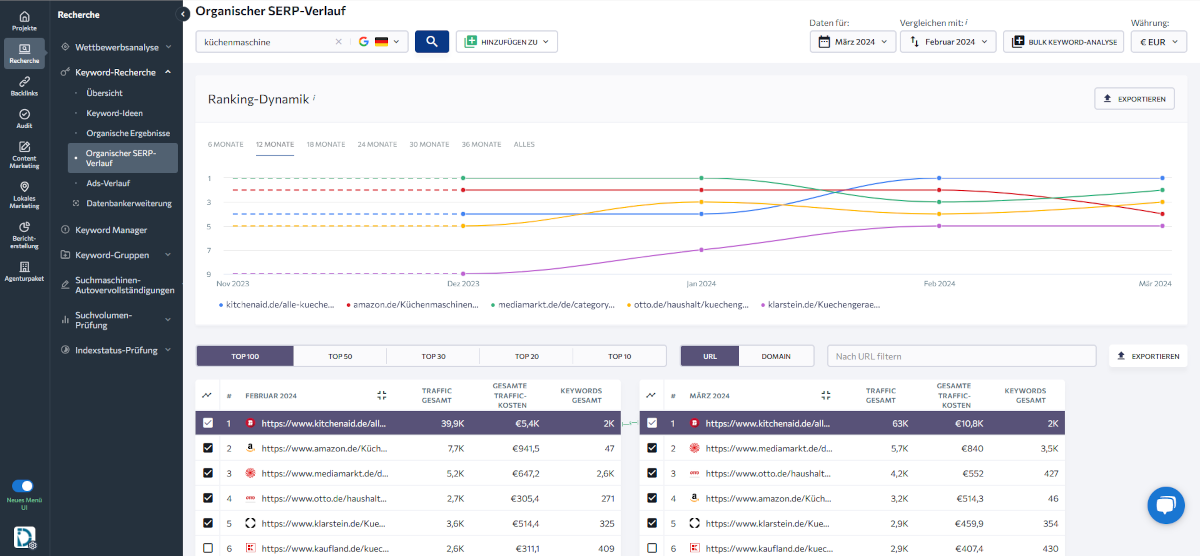Open the Audit section icon
The image size is (1200, 556).
pos(24,119)
